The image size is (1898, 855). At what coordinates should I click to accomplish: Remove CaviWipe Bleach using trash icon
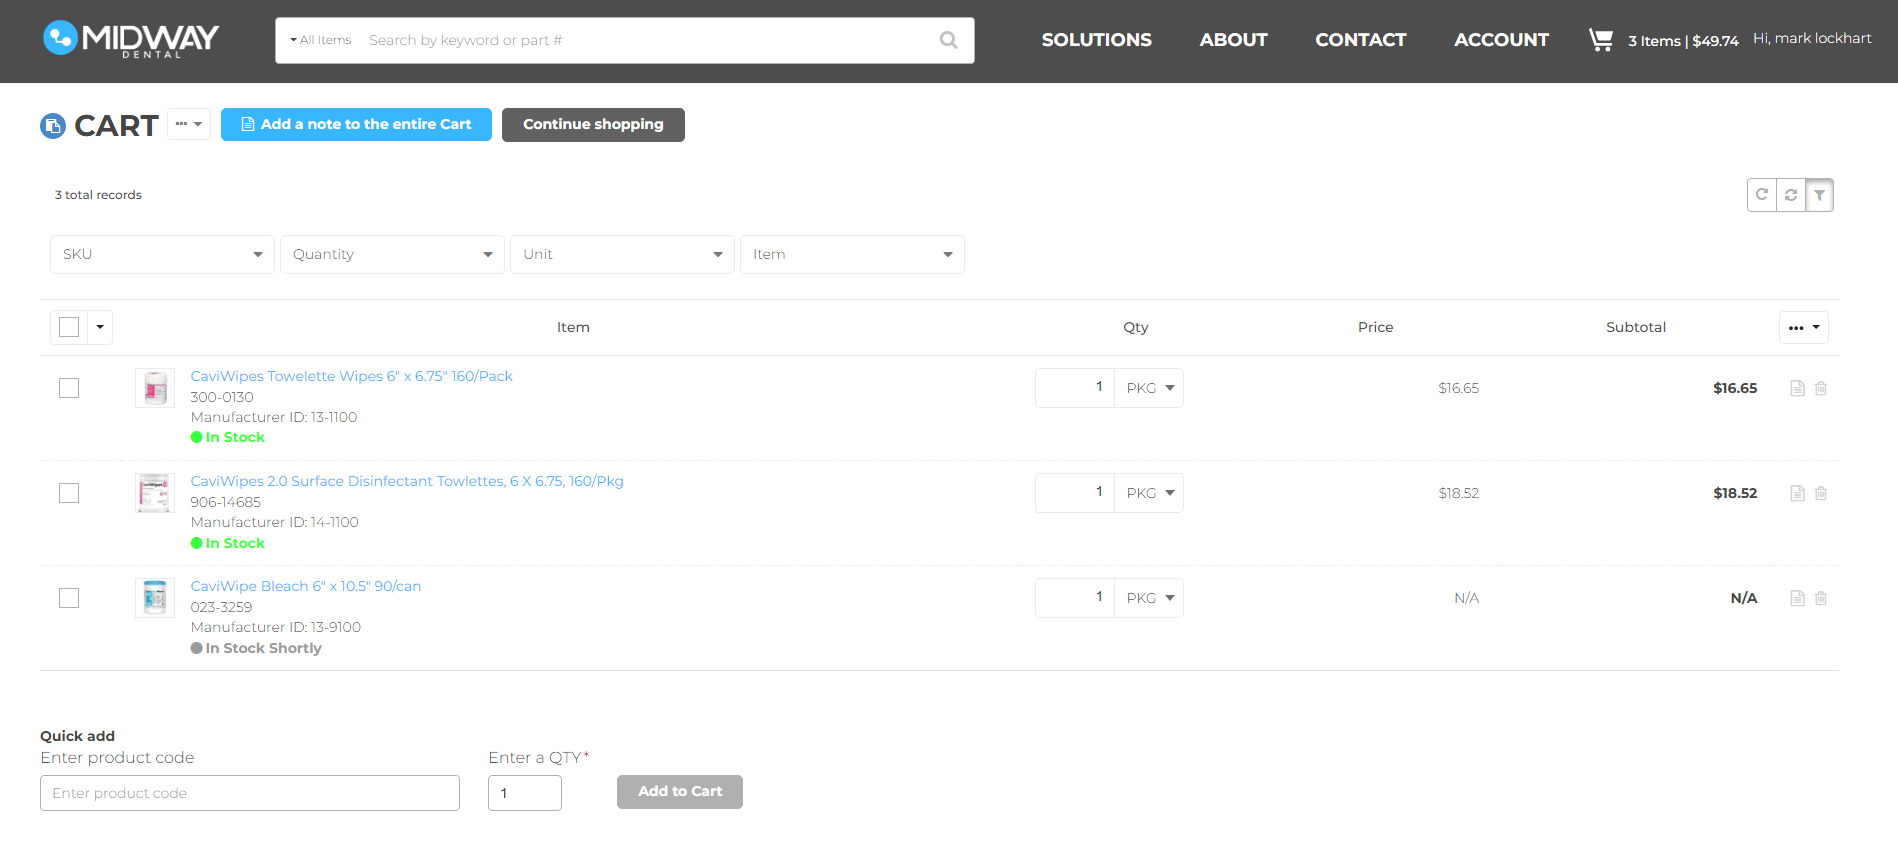point(1821,598)
